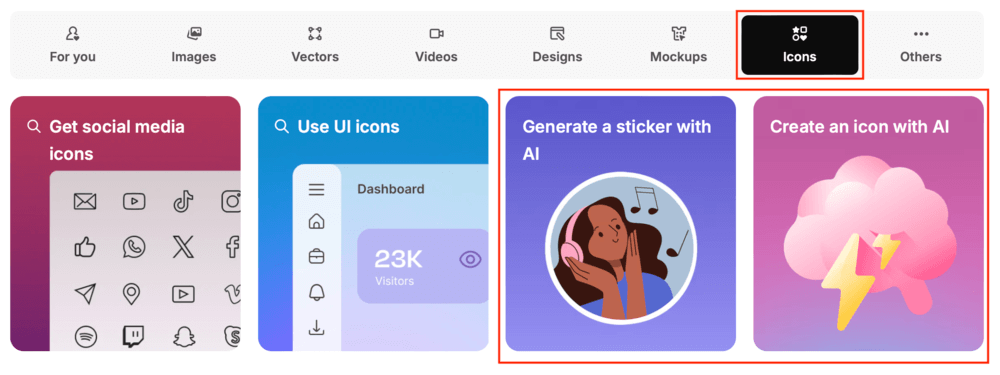Viewport: 1000px width, 375px height.
Task: Click the Icons tab
Action: [800, 45]
